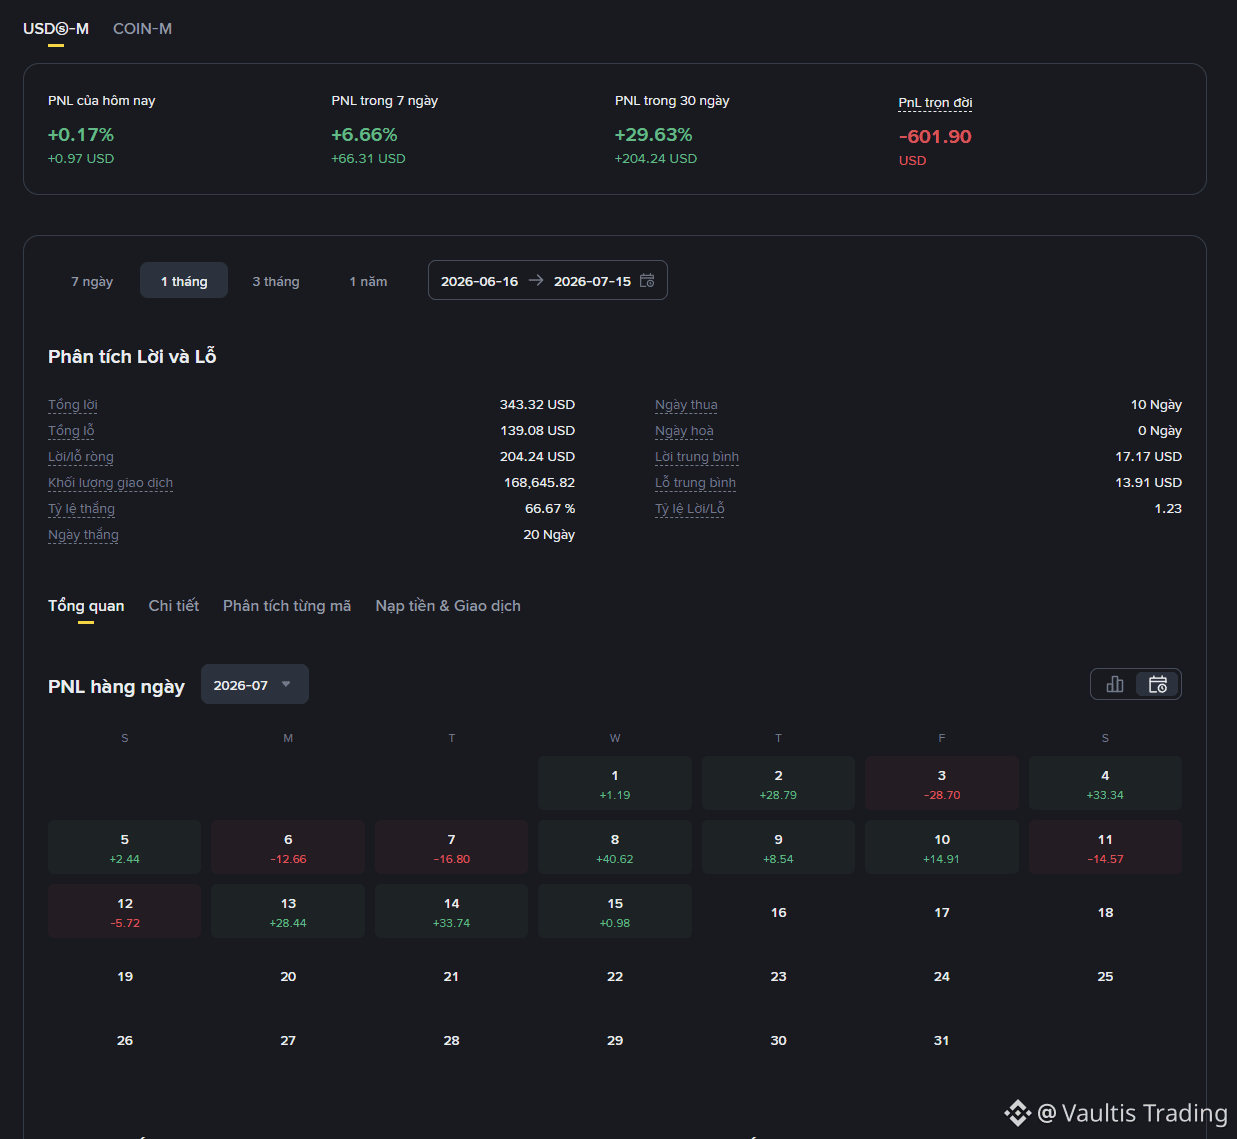Click start date 2026-06-16 field
Image resolution: width=1237 pixels, height=1139 pixels.
pos(479,281)
